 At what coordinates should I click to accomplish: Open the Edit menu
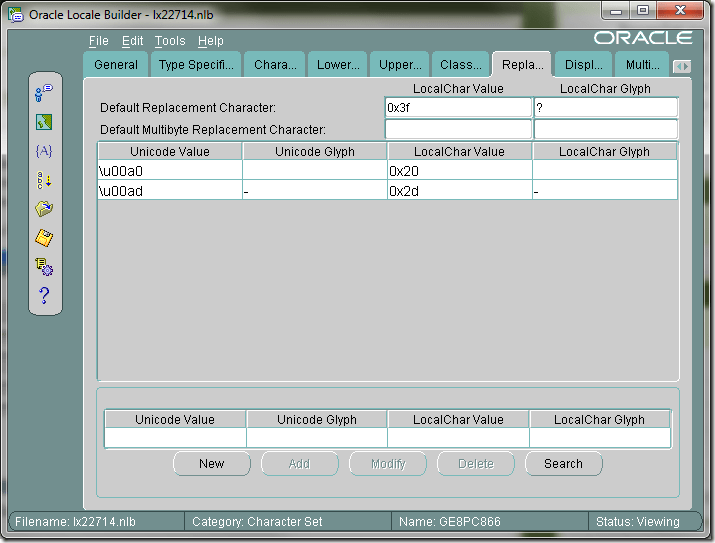tap(133, 41)
